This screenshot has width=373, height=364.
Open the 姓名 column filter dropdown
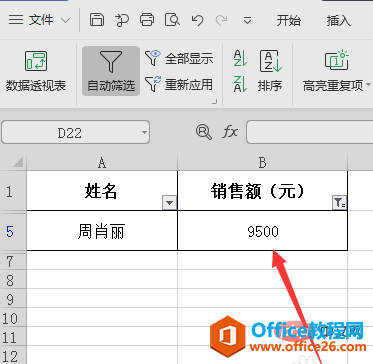click(x=169, y=202)
